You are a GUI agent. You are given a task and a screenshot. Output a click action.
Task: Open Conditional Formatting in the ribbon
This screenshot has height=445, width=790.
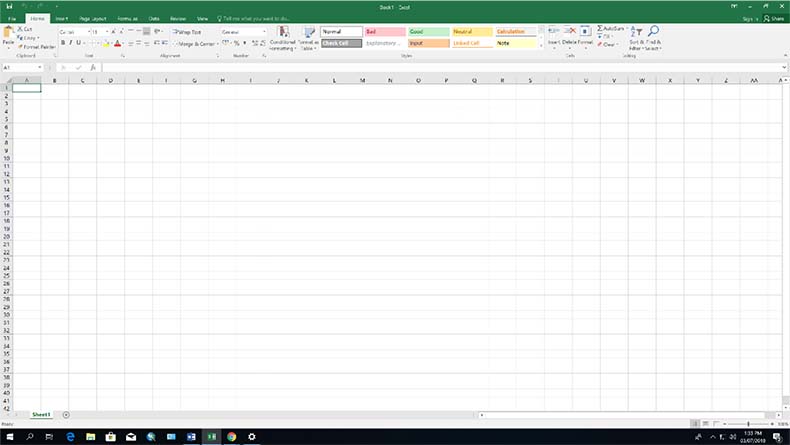(282, 38)
